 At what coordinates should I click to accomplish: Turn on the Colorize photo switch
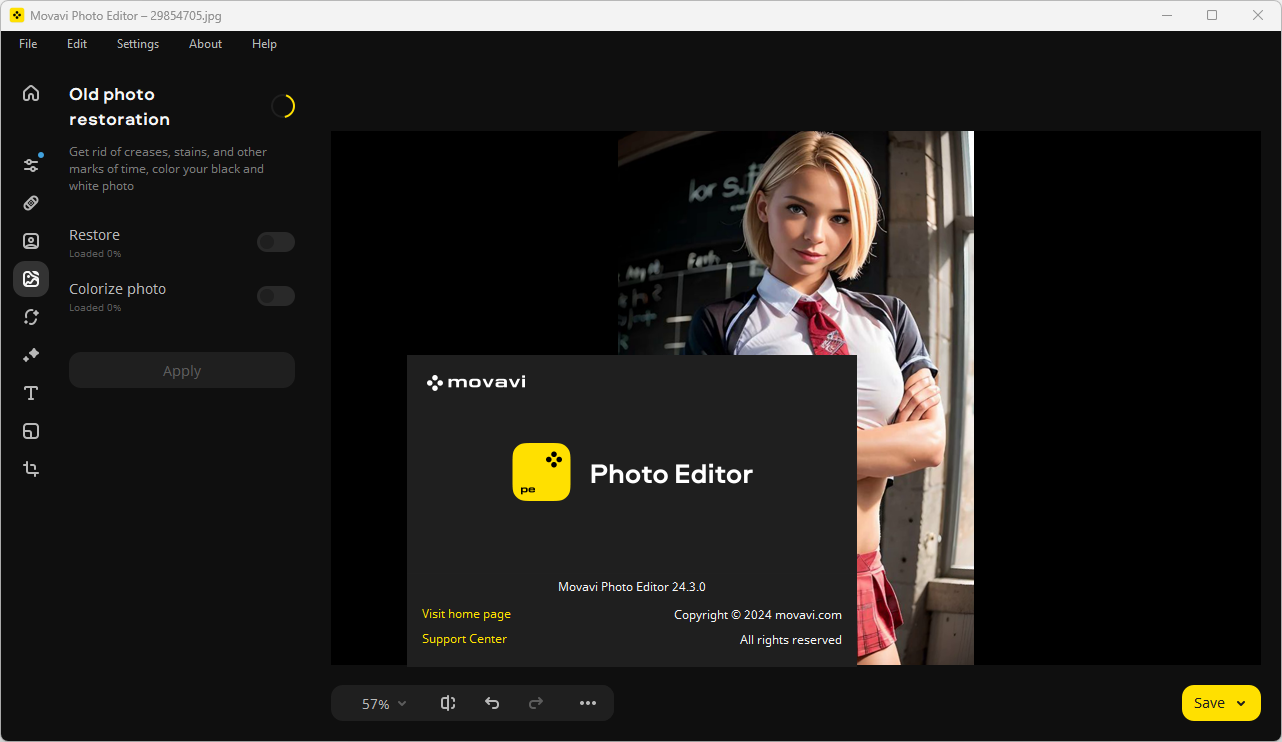(276, 296)
